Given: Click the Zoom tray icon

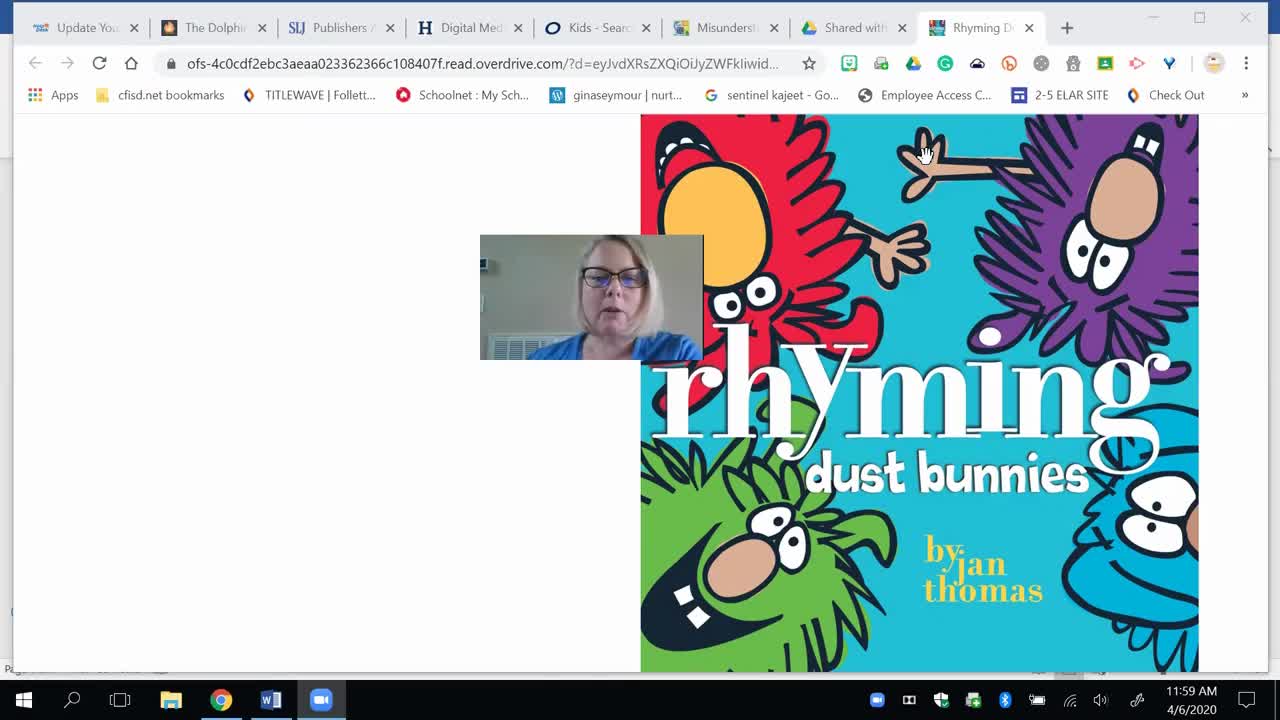Looking at the screenshot, I should (877, 700).
